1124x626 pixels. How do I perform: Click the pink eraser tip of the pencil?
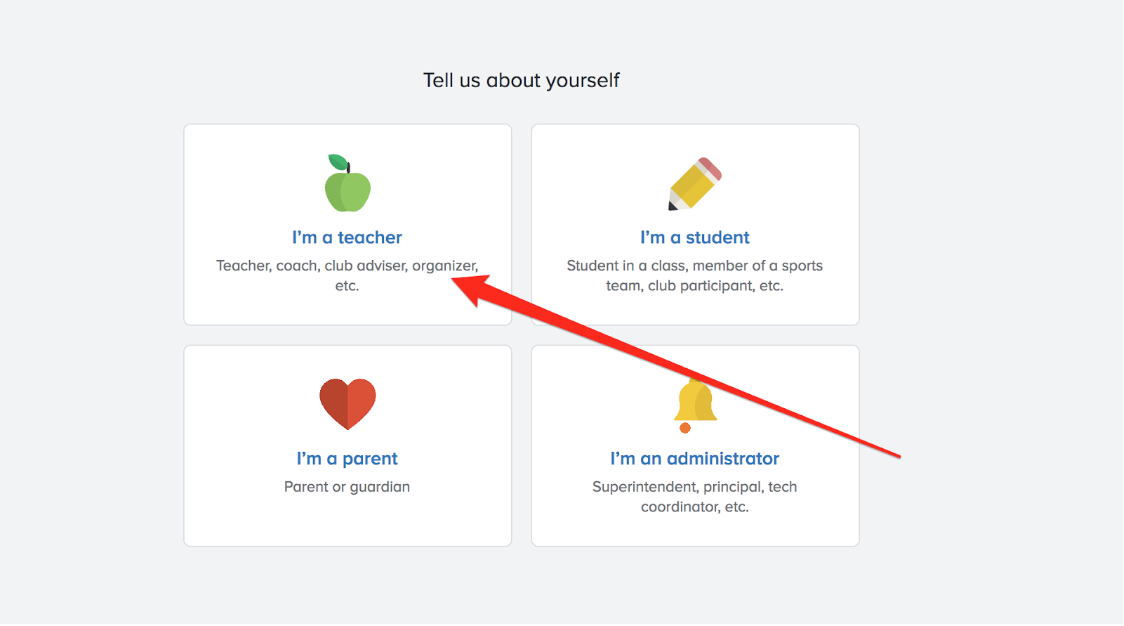(x=710, y=167)
